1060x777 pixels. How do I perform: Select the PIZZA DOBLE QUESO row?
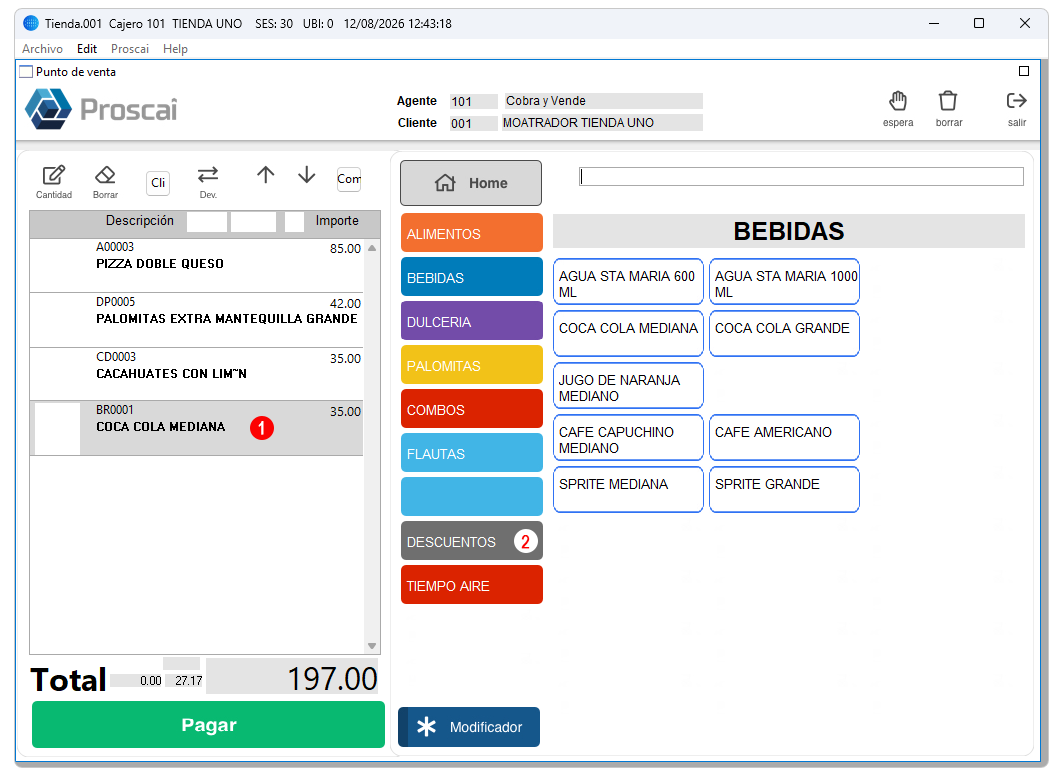click(196, 265)
